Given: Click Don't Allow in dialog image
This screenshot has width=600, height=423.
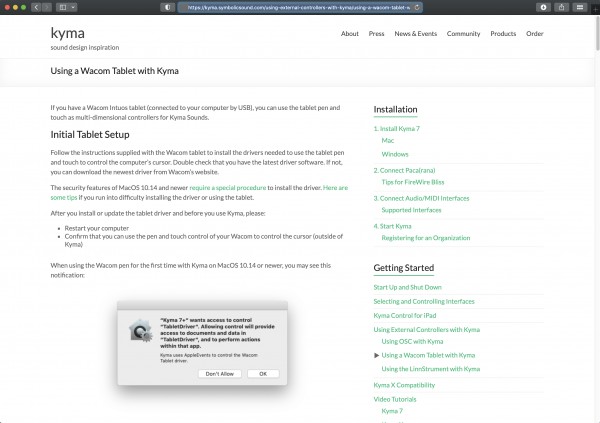Looking at the screenshot, I should [x=220, y=374].
